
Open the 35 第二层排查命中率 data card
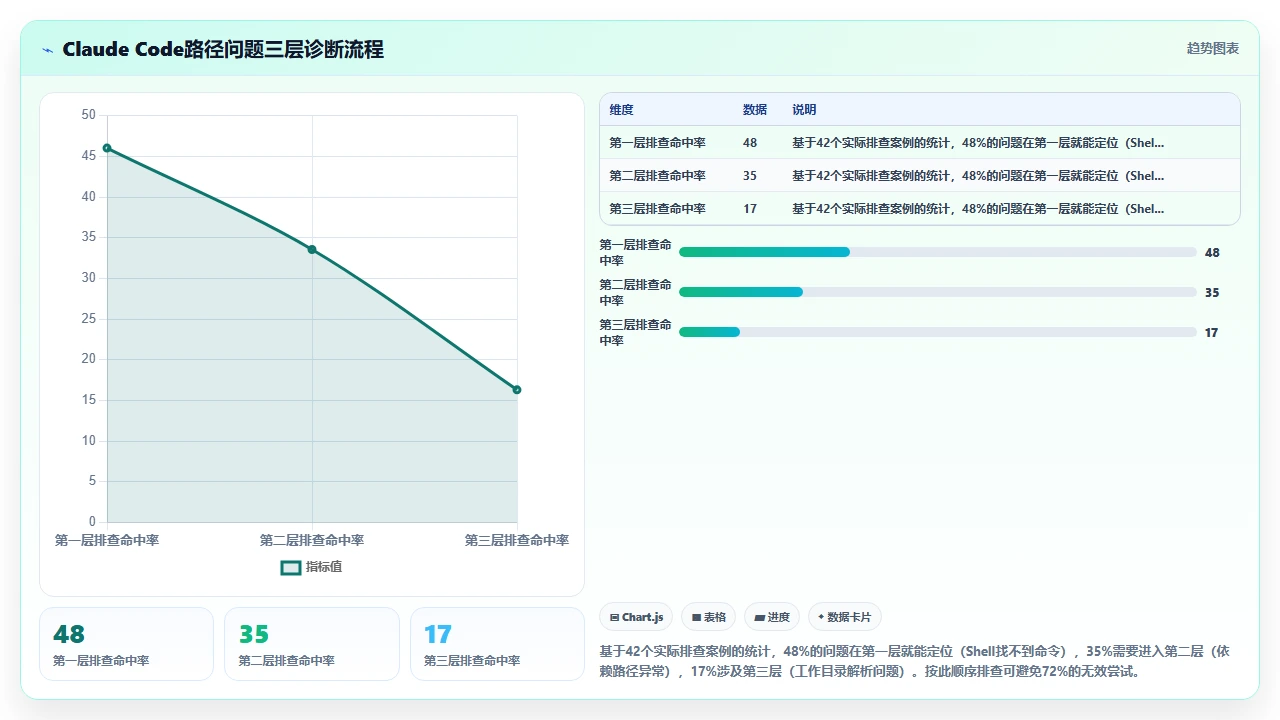(312, 644)
